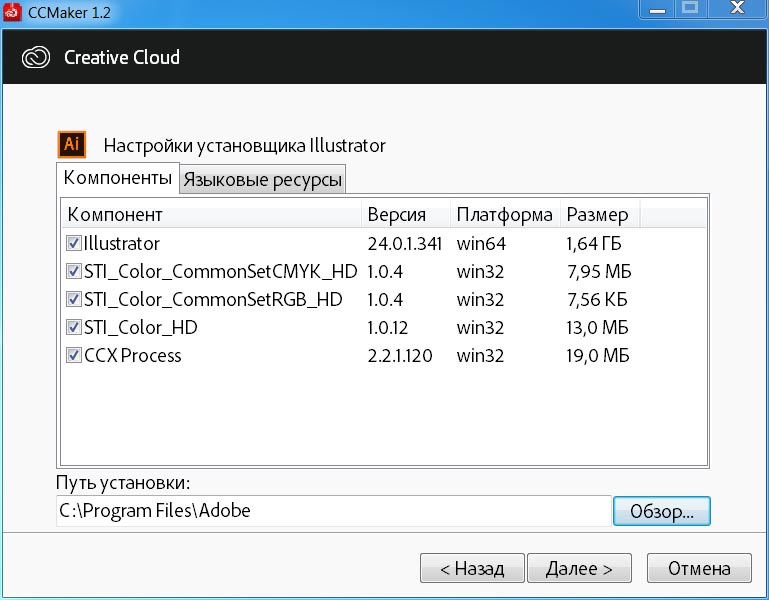Viewport: 769px width, 600px height.
Task: Go back with the Назад button
Action: pyautogui.click(x=472, y=568)
